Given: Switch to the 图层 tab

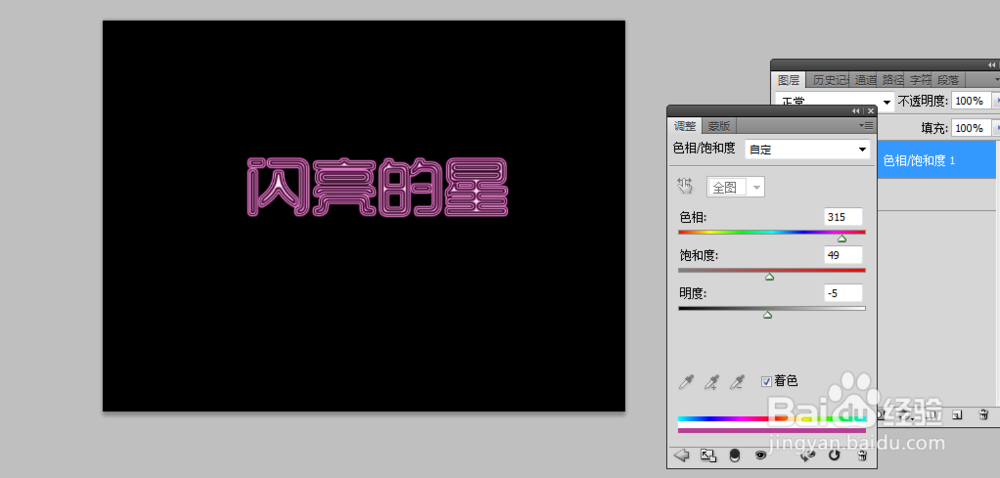Looking at the screenshot, I should click(x=788, y=80).
